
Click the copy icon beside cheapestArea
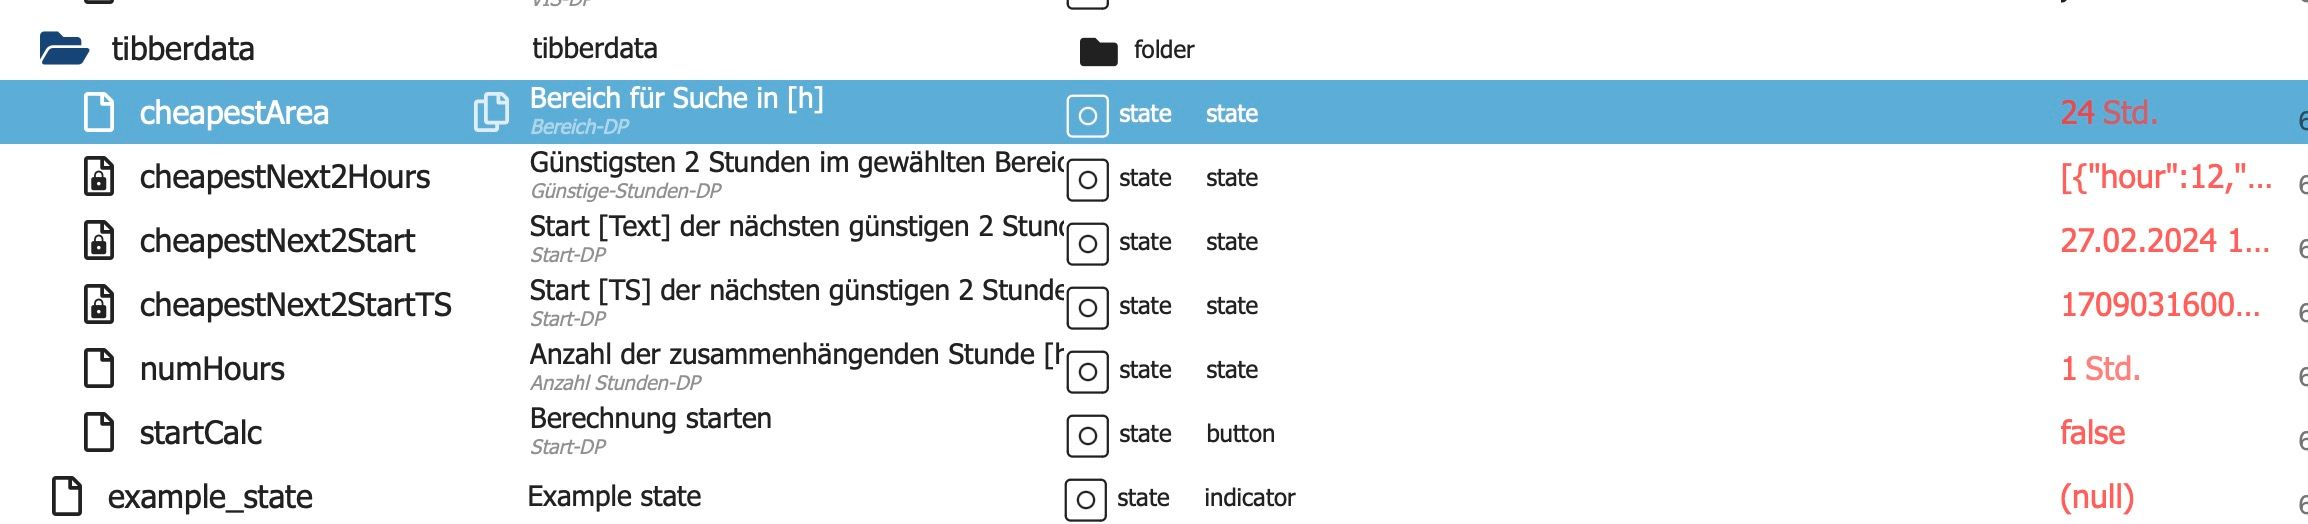[x=490, y=112]
